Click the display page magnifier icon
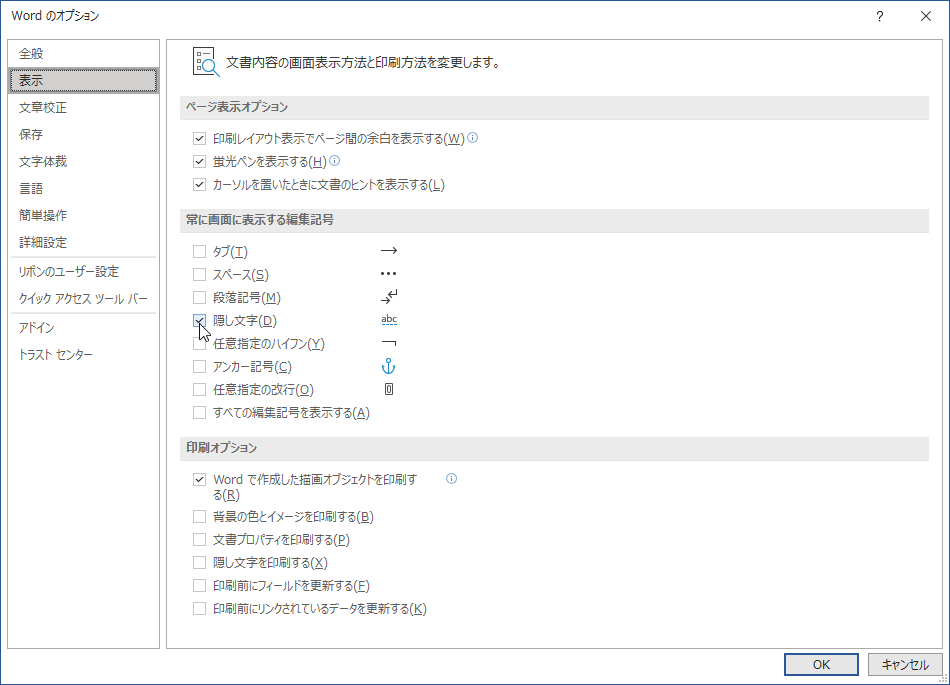Viewport: 950px width, 685px height. point(206,62)
